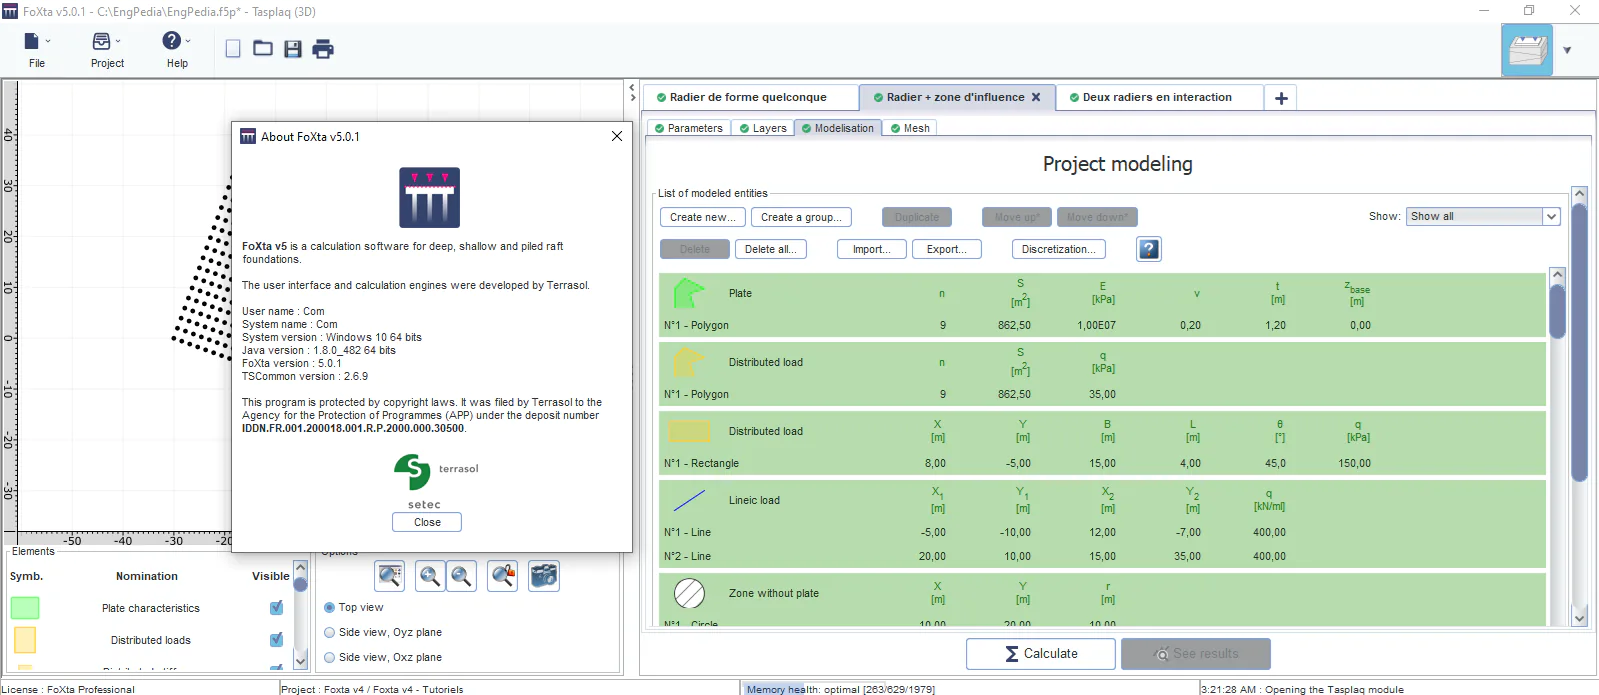Click the Zoom to window magnifier icon
1599x695 pixels.
pos(389,575)
